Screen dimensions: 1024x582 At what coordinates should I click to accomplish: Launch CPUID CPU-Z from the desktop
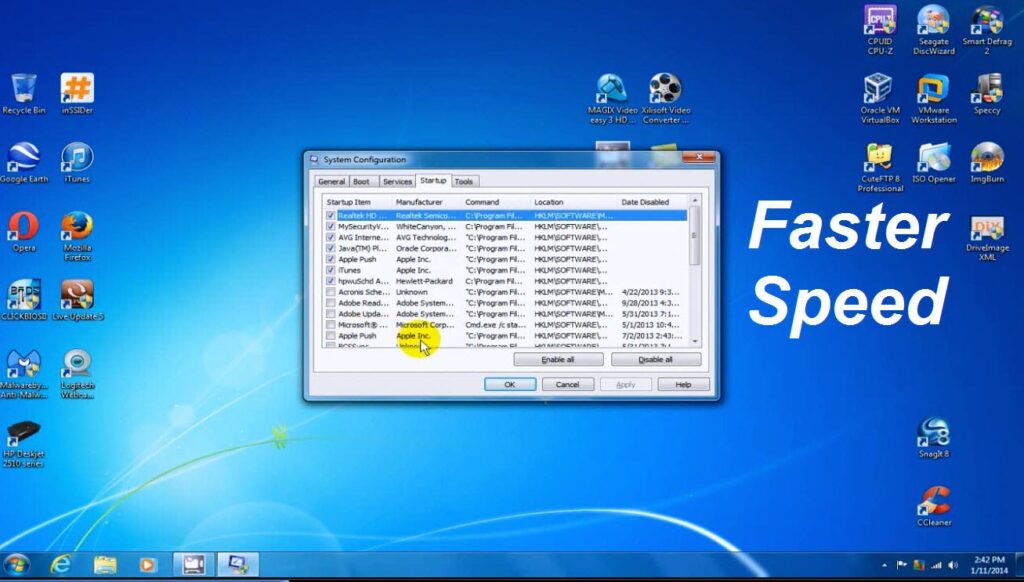tap(880, 30)
